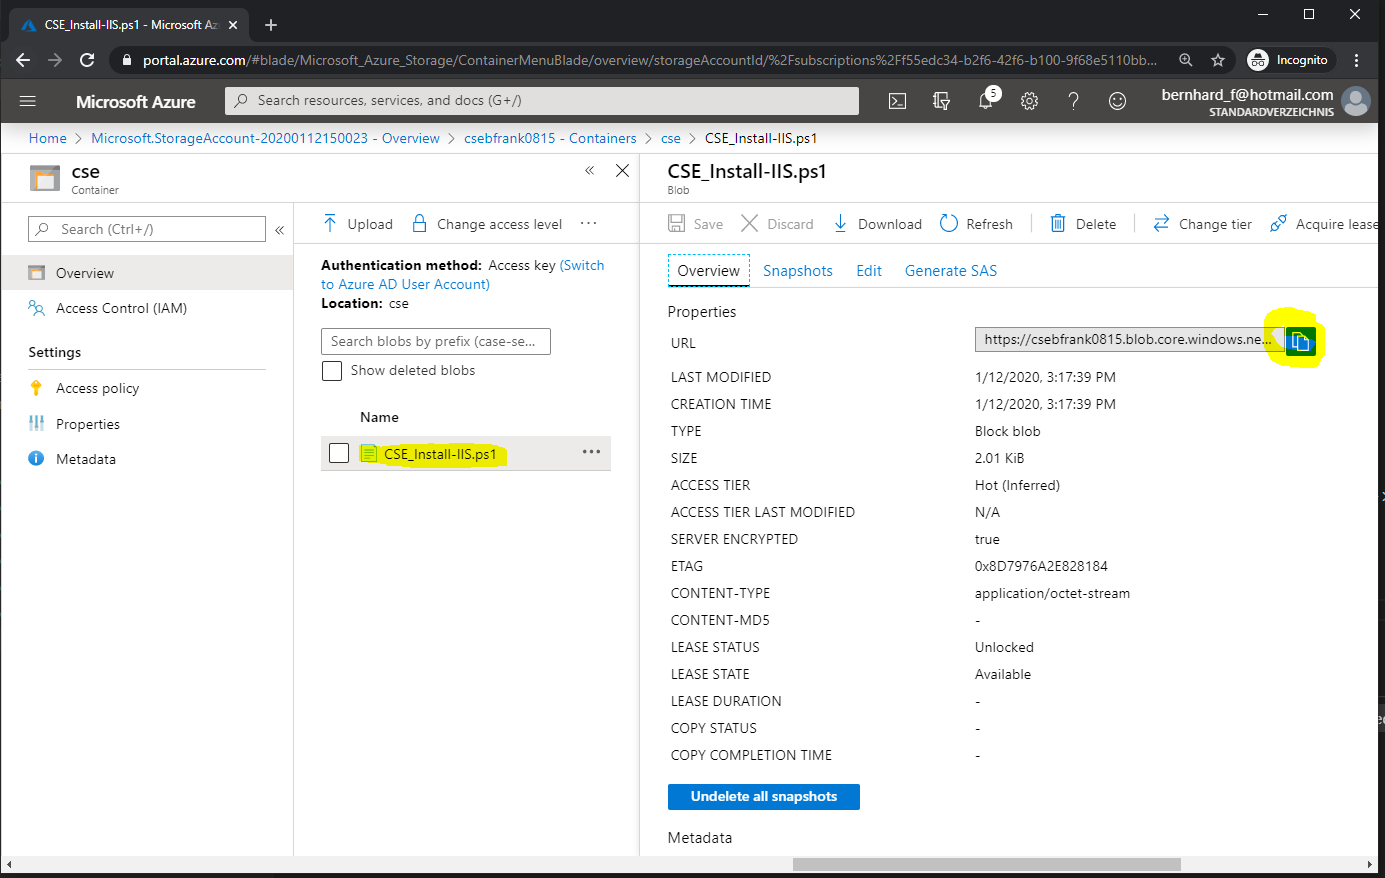The height and width of the screenshot is (878, 1385).
Task: Switch to the Snapshots tab
Action: (797, 270)
